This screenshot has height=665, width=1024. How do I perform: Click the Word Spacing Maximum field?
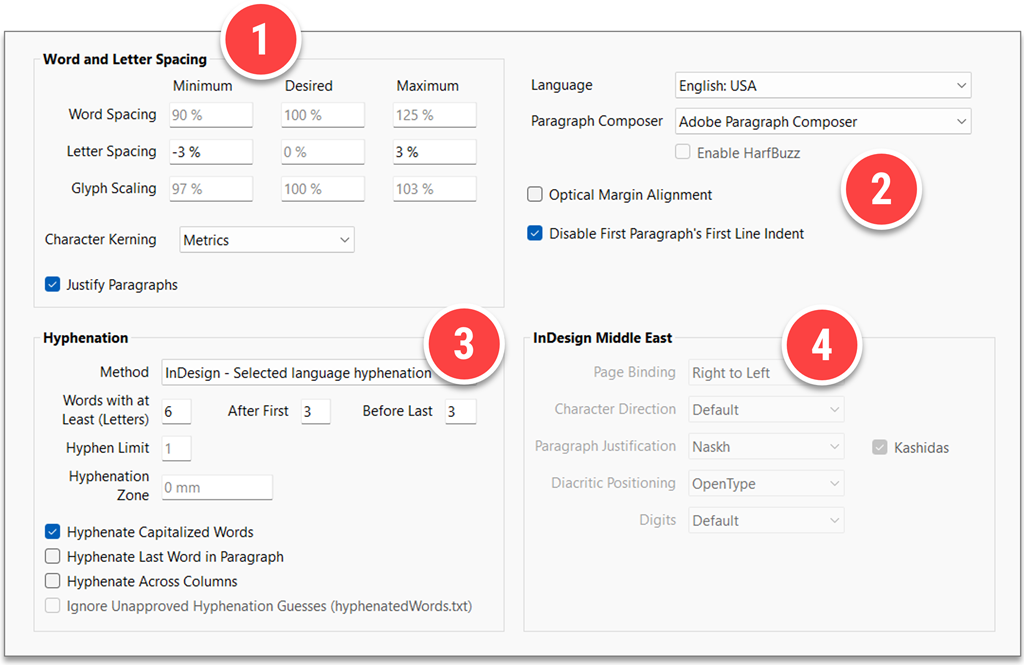click(434, 115)
